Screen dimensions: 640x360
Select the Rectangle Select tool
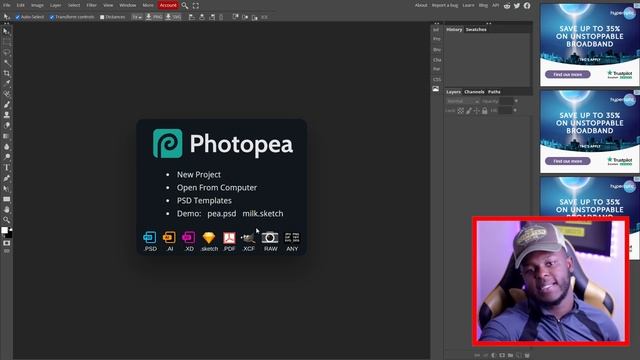[6, 42]
